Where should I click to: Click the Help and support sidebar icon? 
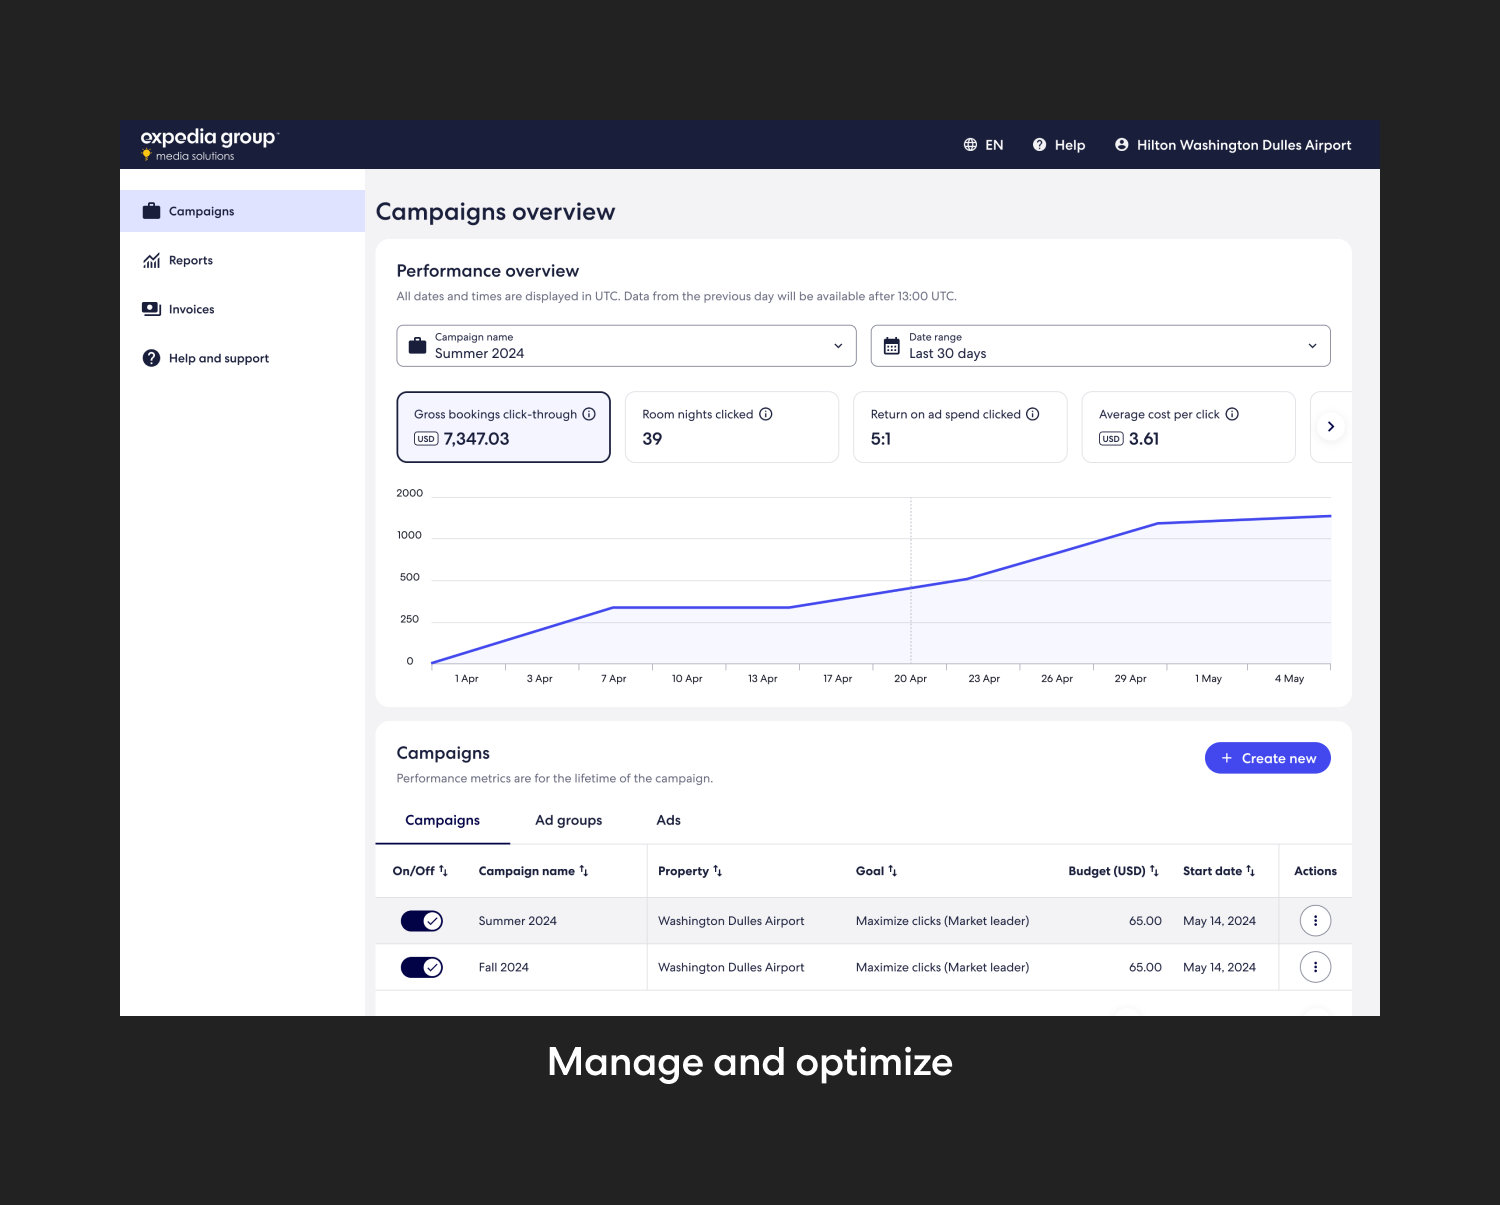tap(150, 358)
